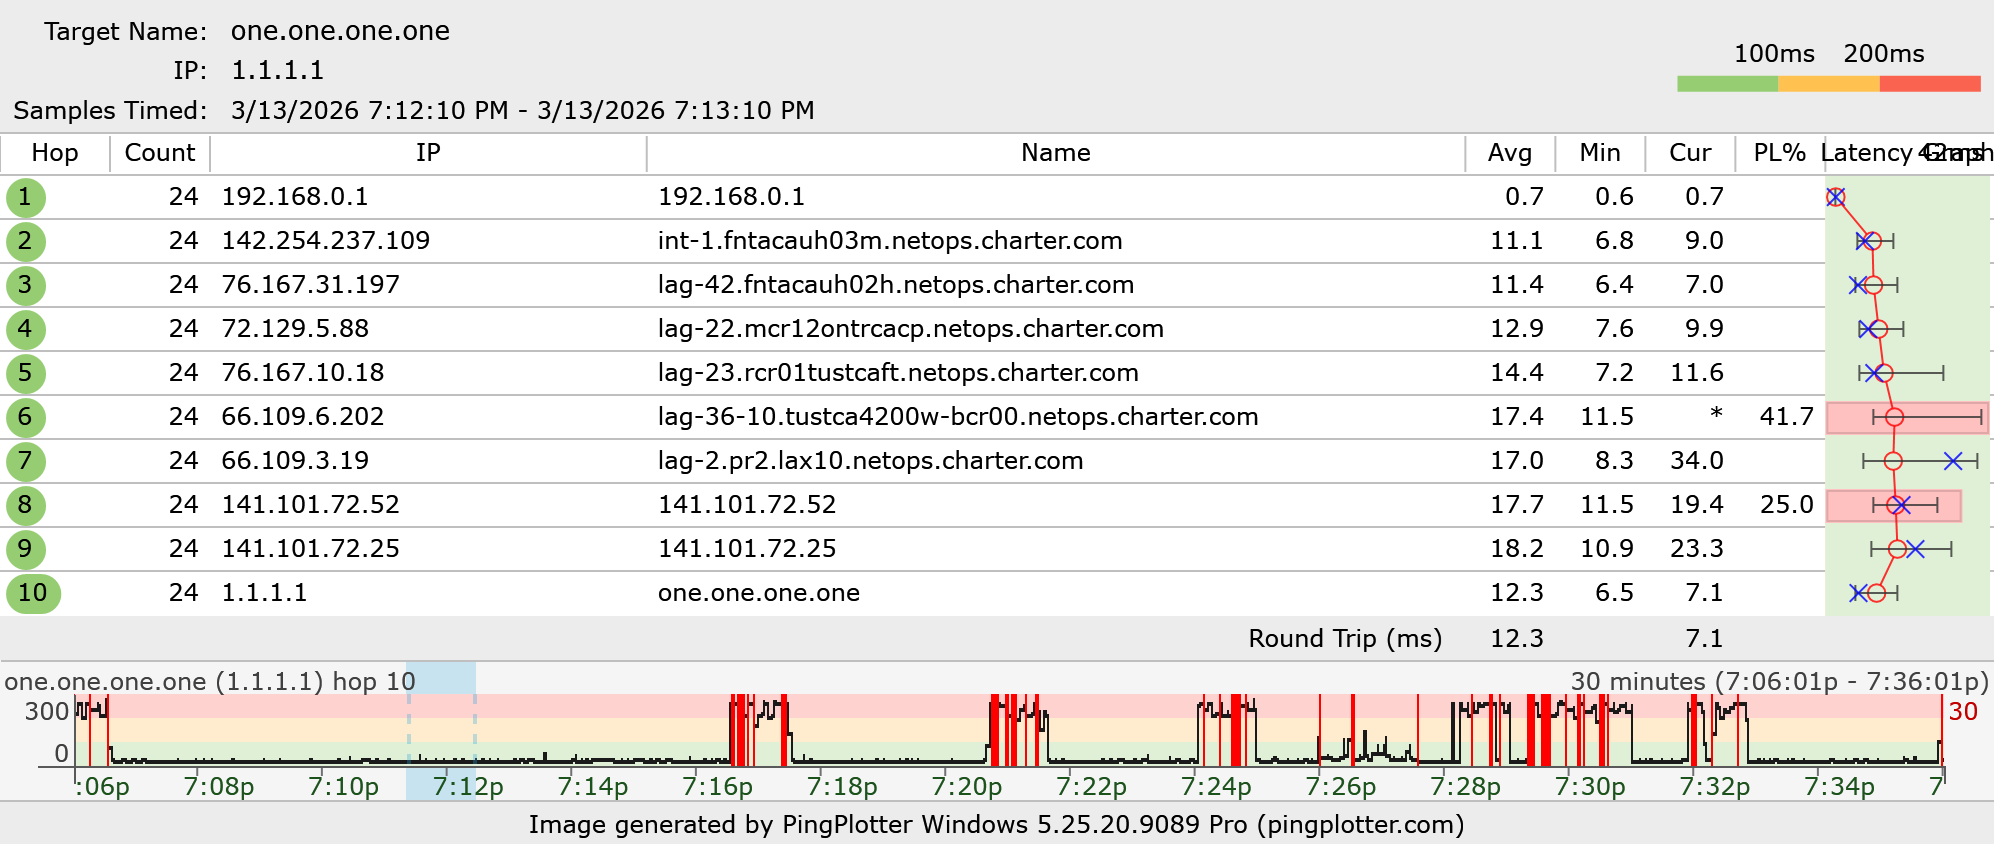Click the green hop 1 circle icon

coord(25,197)
